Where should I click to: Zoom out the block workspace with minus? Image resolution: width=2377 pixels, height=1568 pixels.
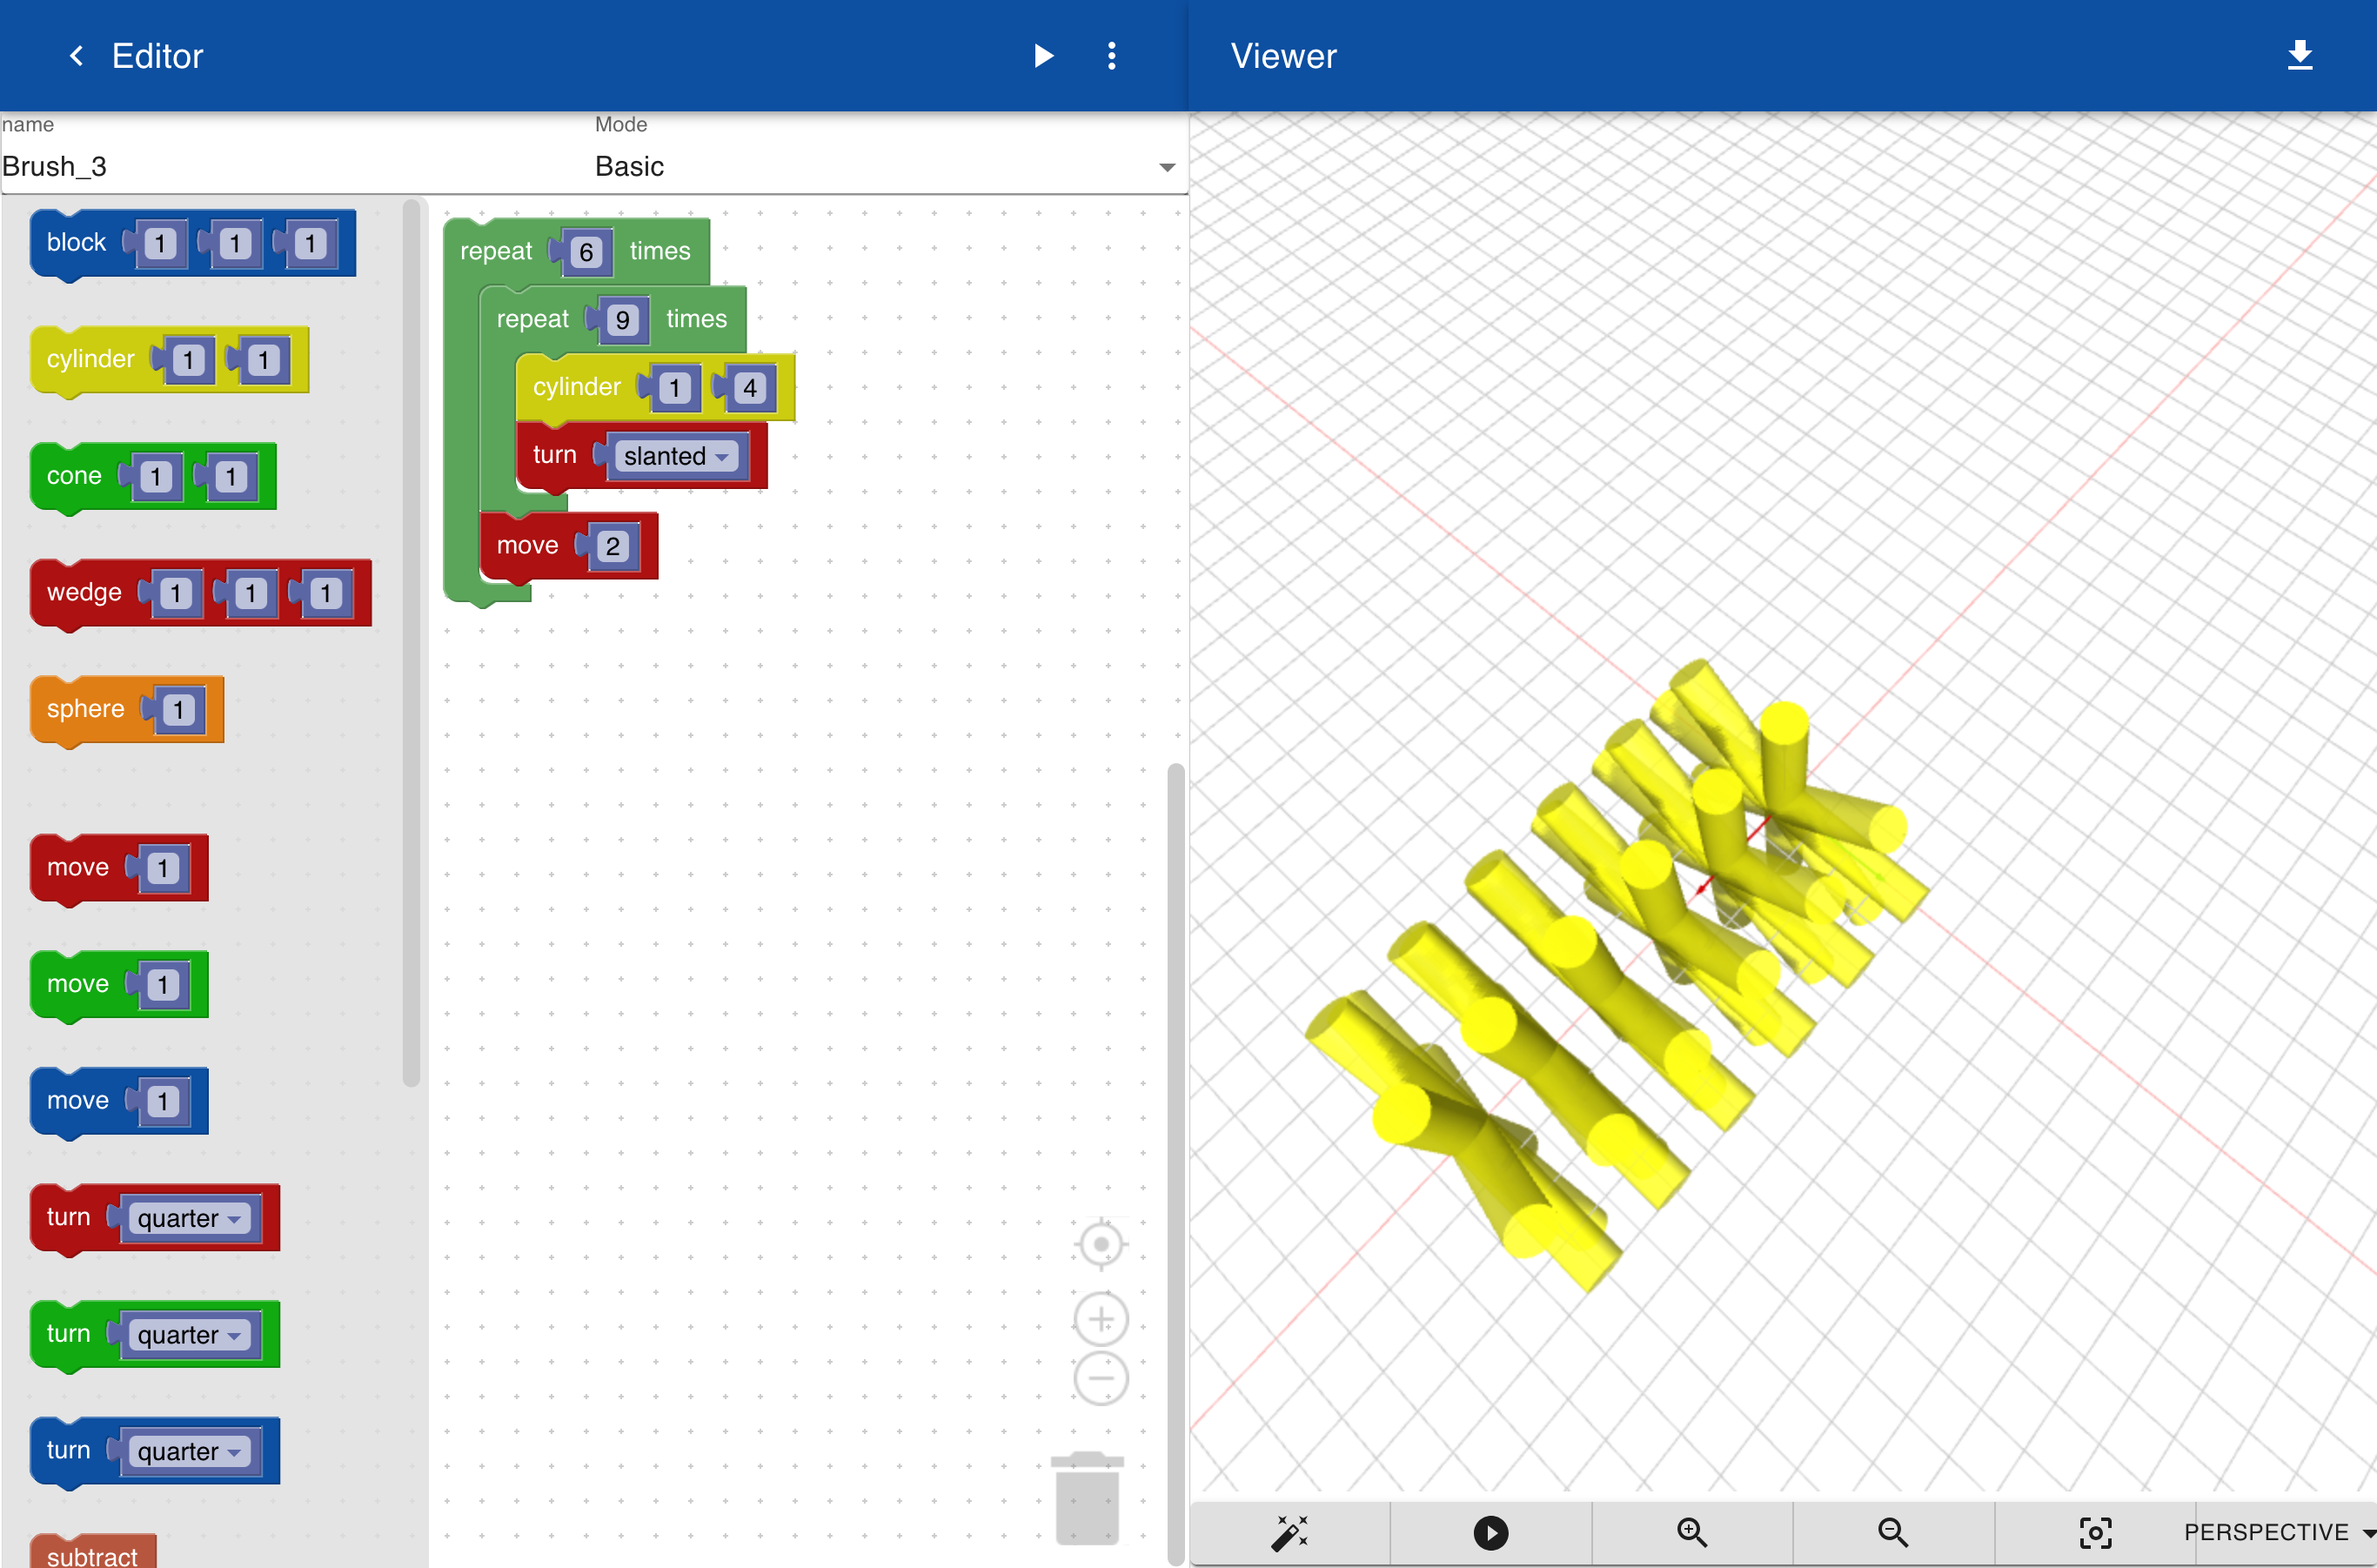(1101, 1378)
